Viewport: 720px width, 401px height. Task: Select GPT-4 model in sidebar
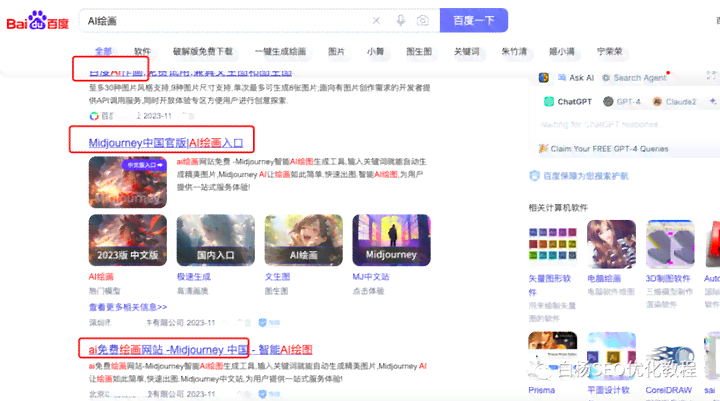[622, 102]
